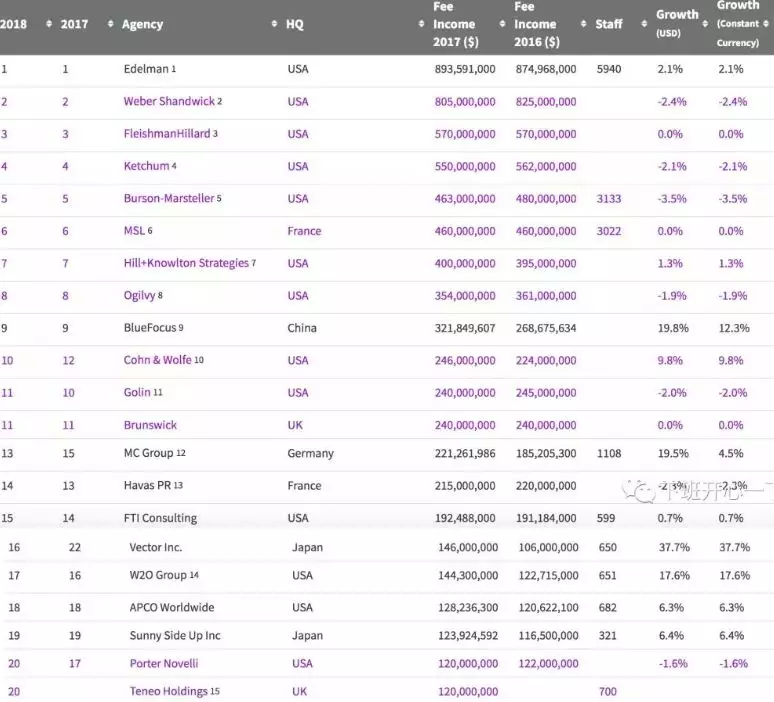Sort Fee Income 2016 column arrows
Screen dimensions: 774x702
583,24
